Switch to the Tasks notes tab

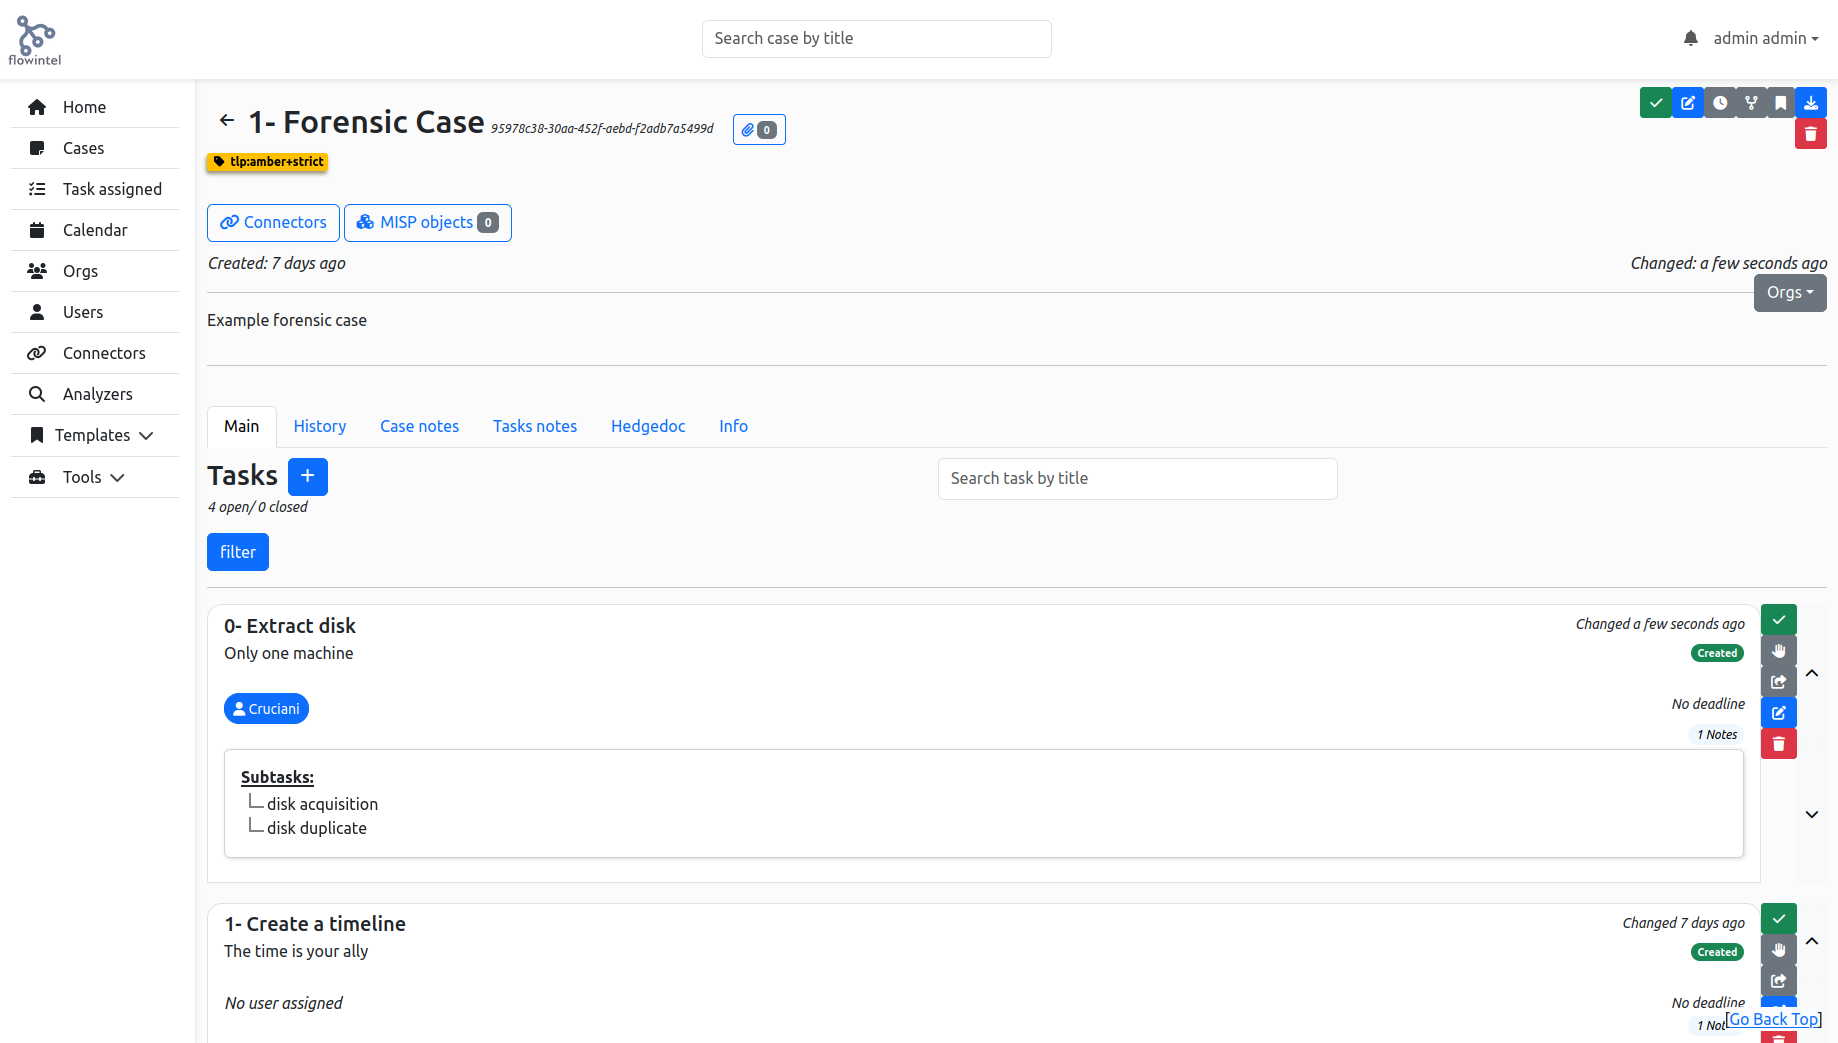pos(535,426)
